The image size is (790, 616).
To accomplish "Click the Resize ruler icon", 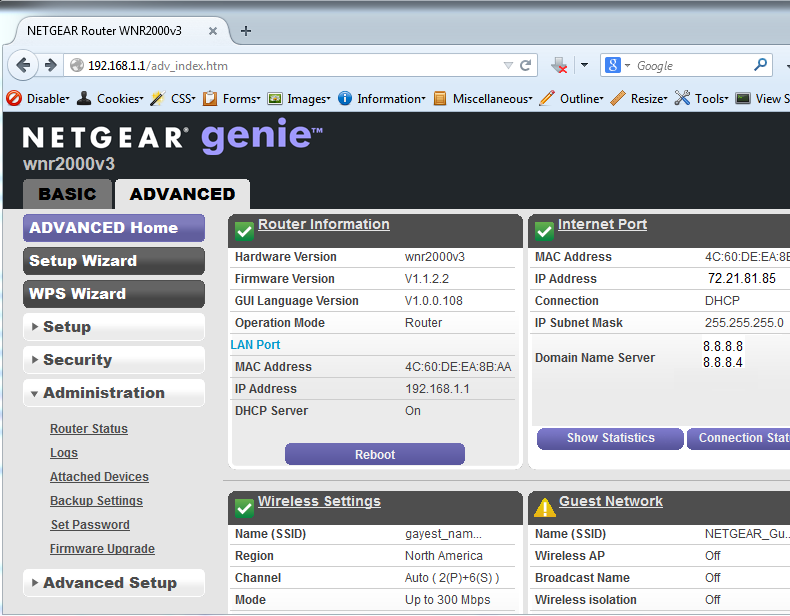I will click(x=618, y=98).
